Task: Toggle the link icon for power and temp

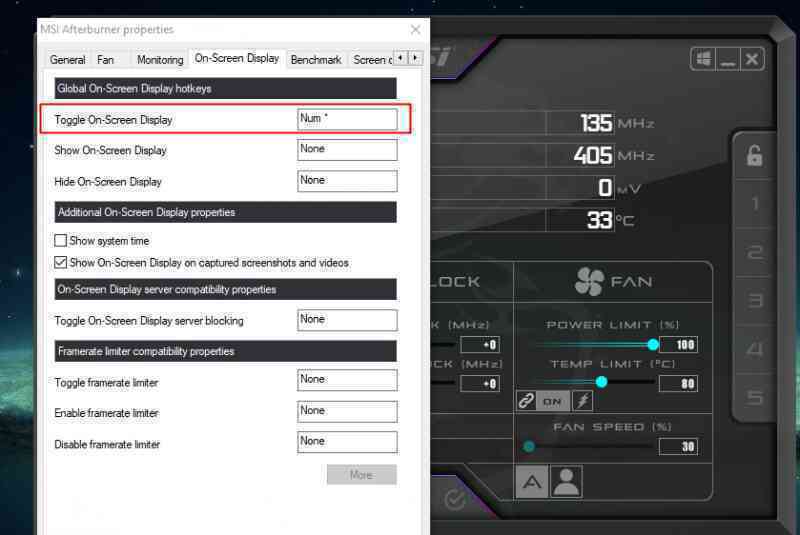Action: [526, 401]
